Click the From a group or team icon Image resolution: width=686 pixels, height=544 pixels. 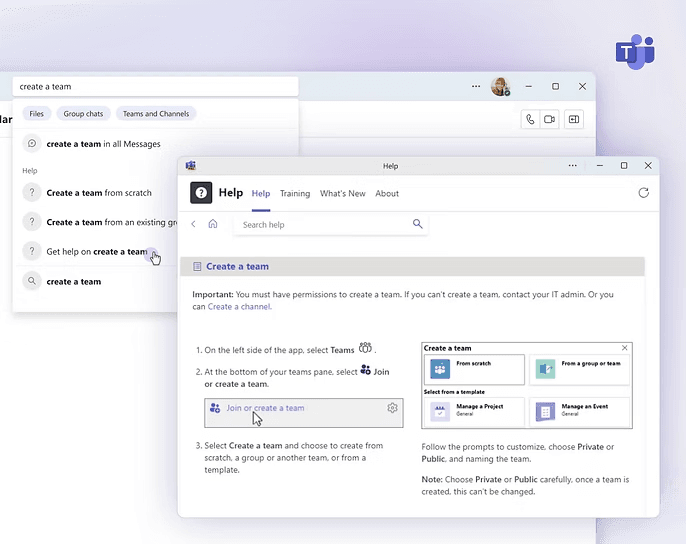546,369
